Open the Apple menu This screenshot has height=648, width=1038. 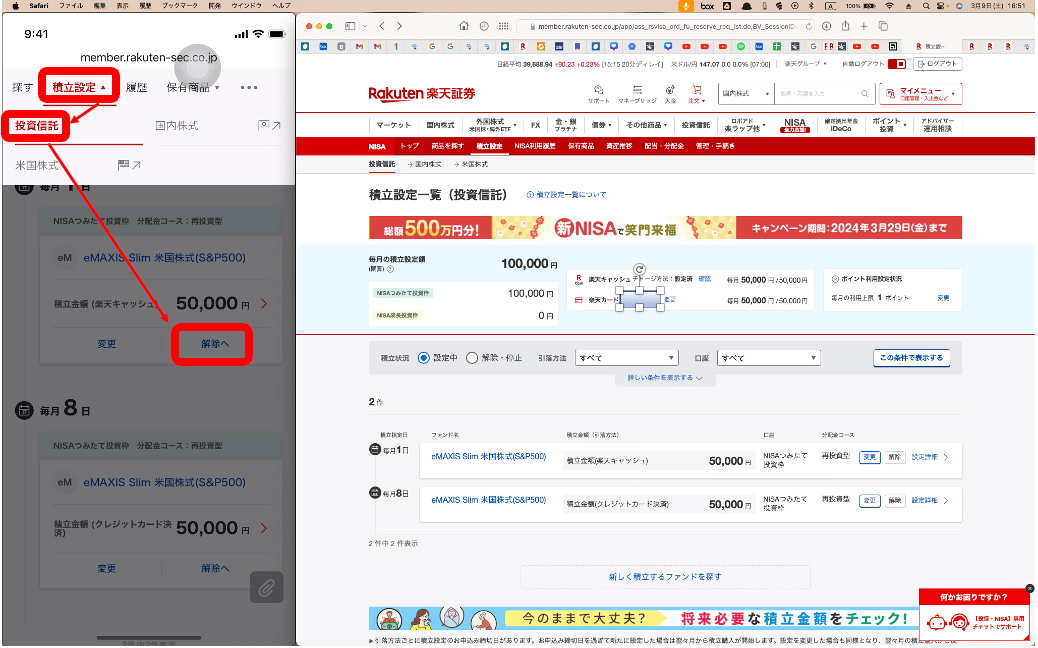15,5
